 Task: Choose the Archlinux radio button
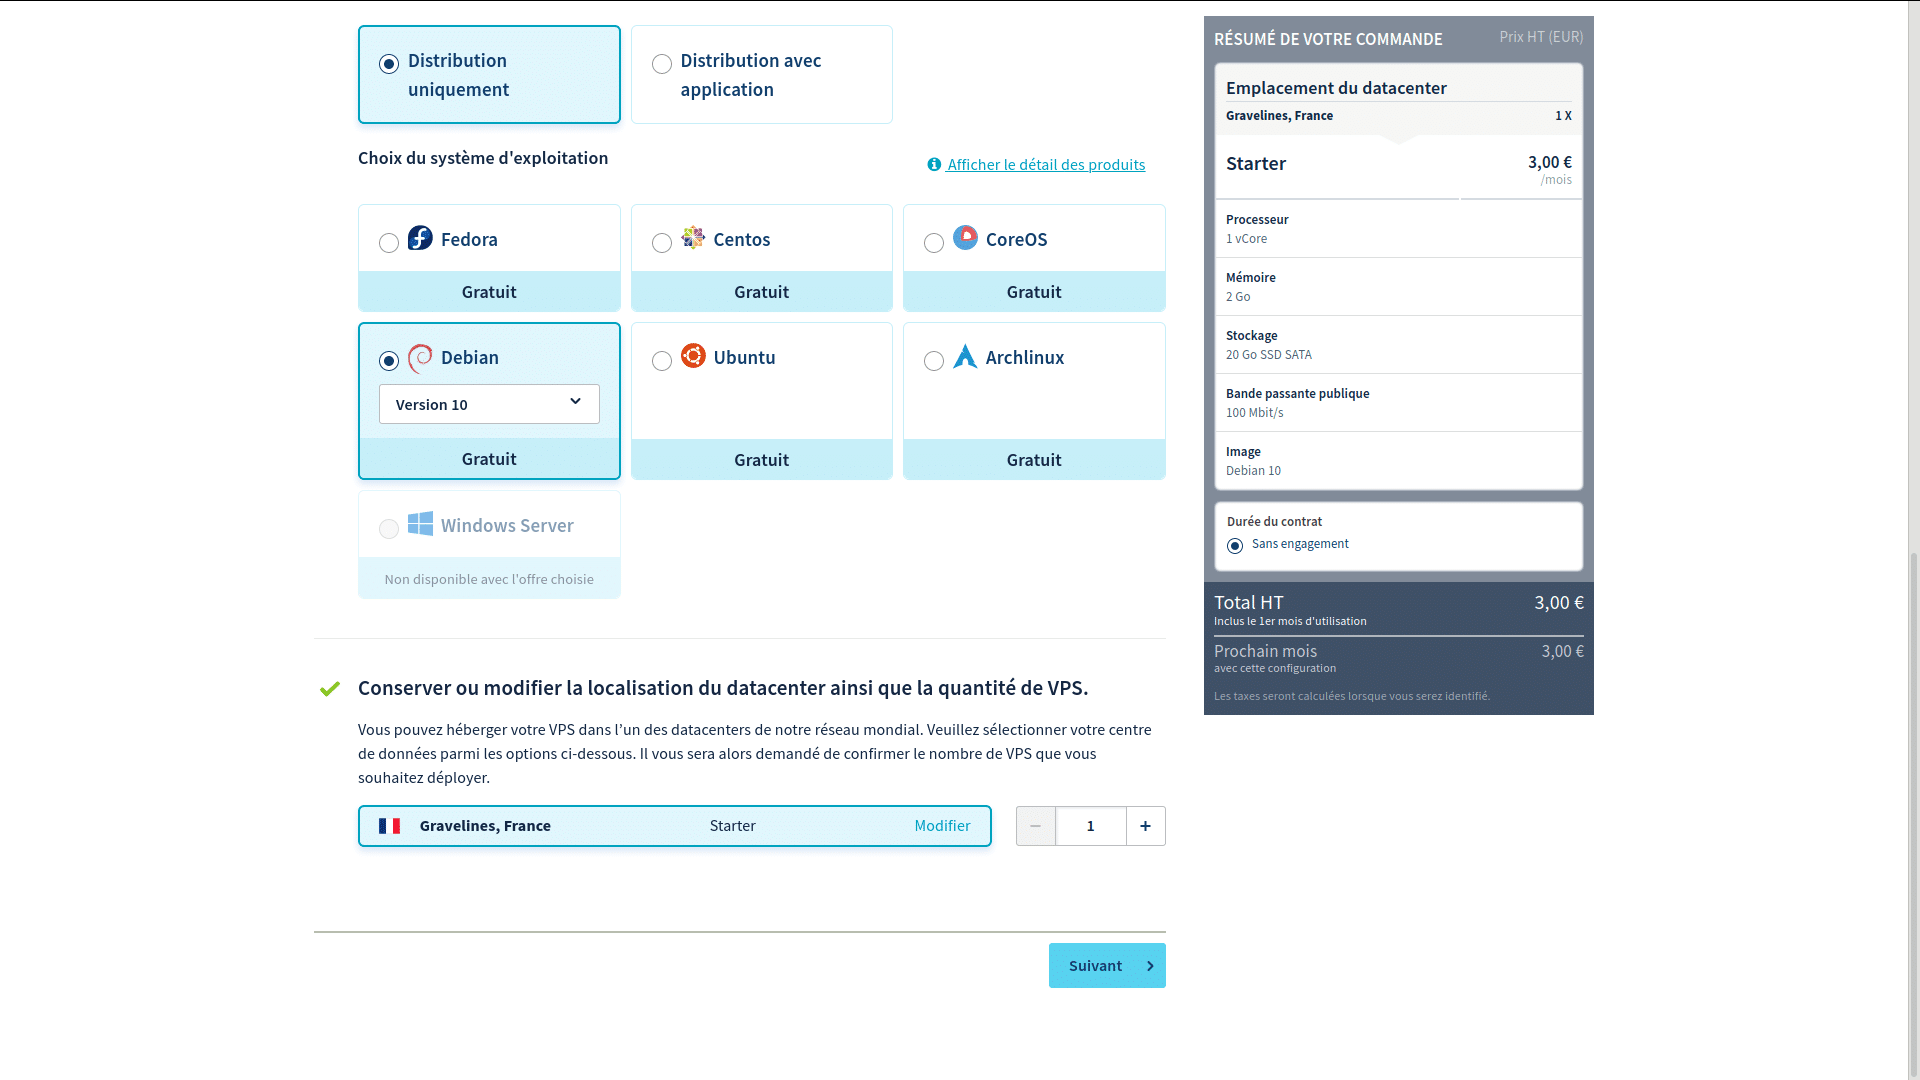coord(934,361)
